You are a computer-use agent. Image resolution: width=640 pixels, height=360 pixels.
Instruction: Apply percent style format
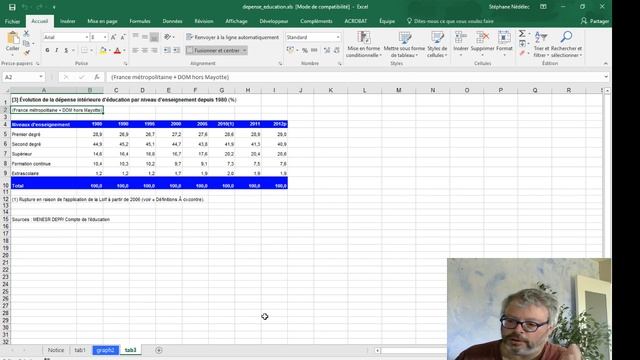pyautogui.click(x=305, y=50)
